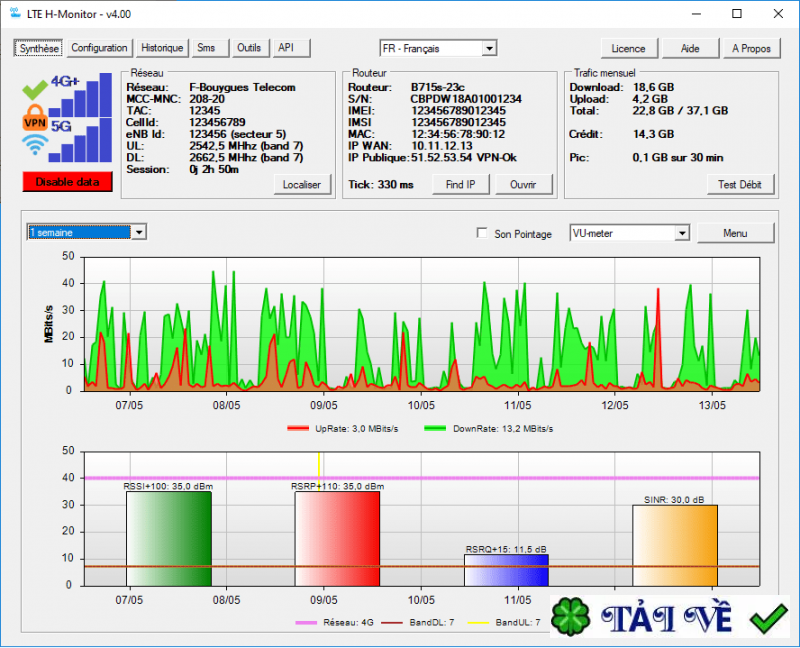This screenshot has height=648, width=800.
Task: Click the green clover icon near TẢI VỀ
Action: pos(570,617)
